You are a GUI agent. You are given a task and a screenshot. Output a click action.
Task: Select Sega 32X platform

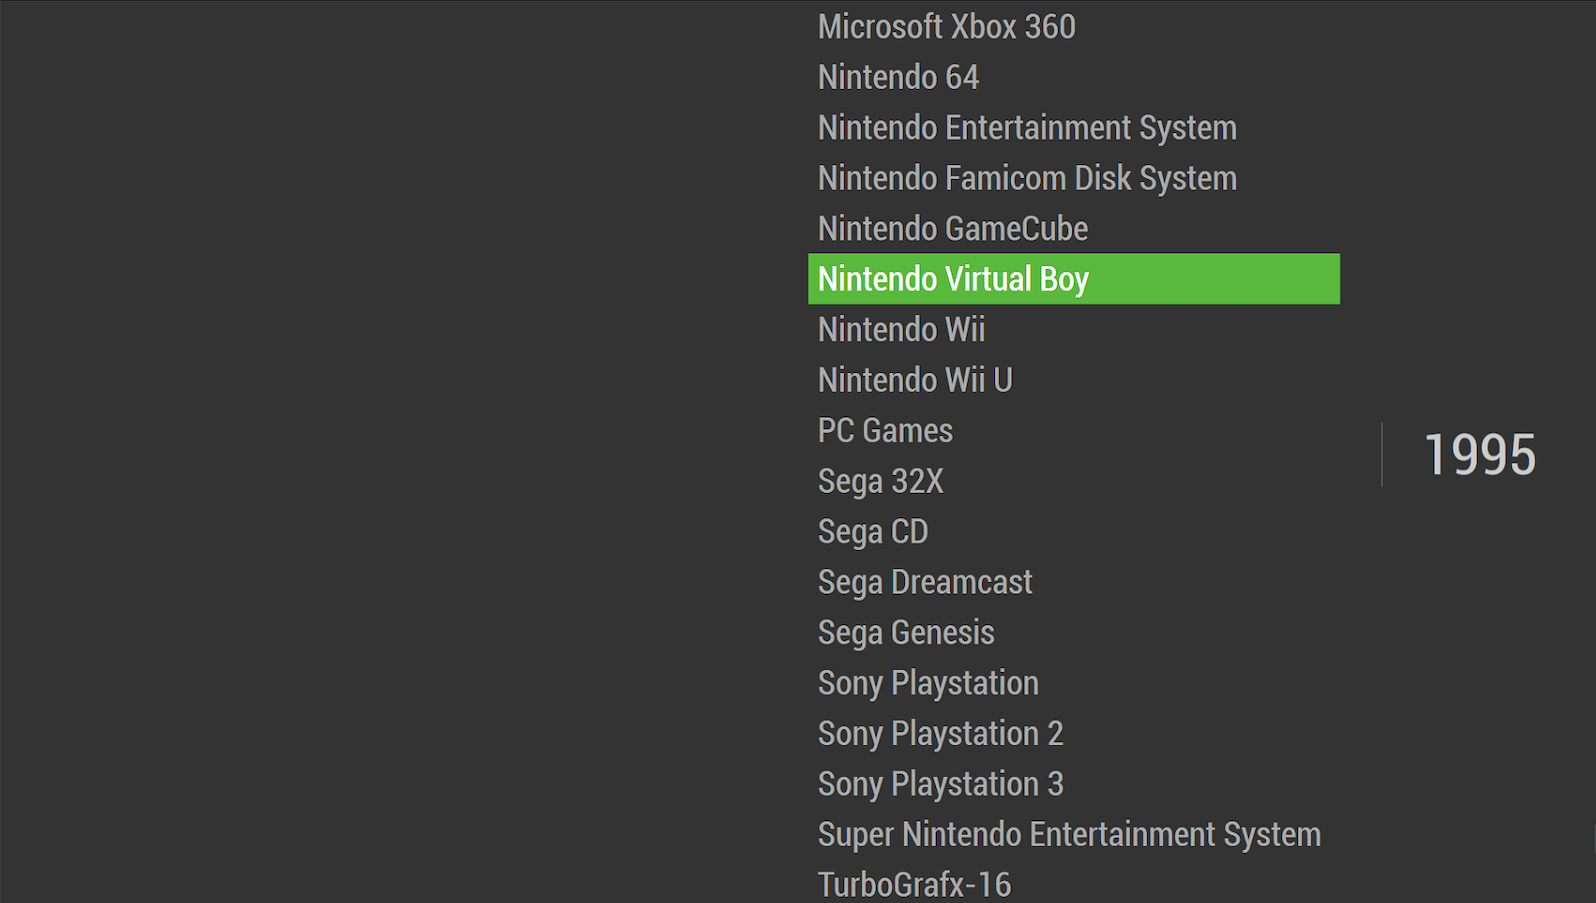point(880,481)
